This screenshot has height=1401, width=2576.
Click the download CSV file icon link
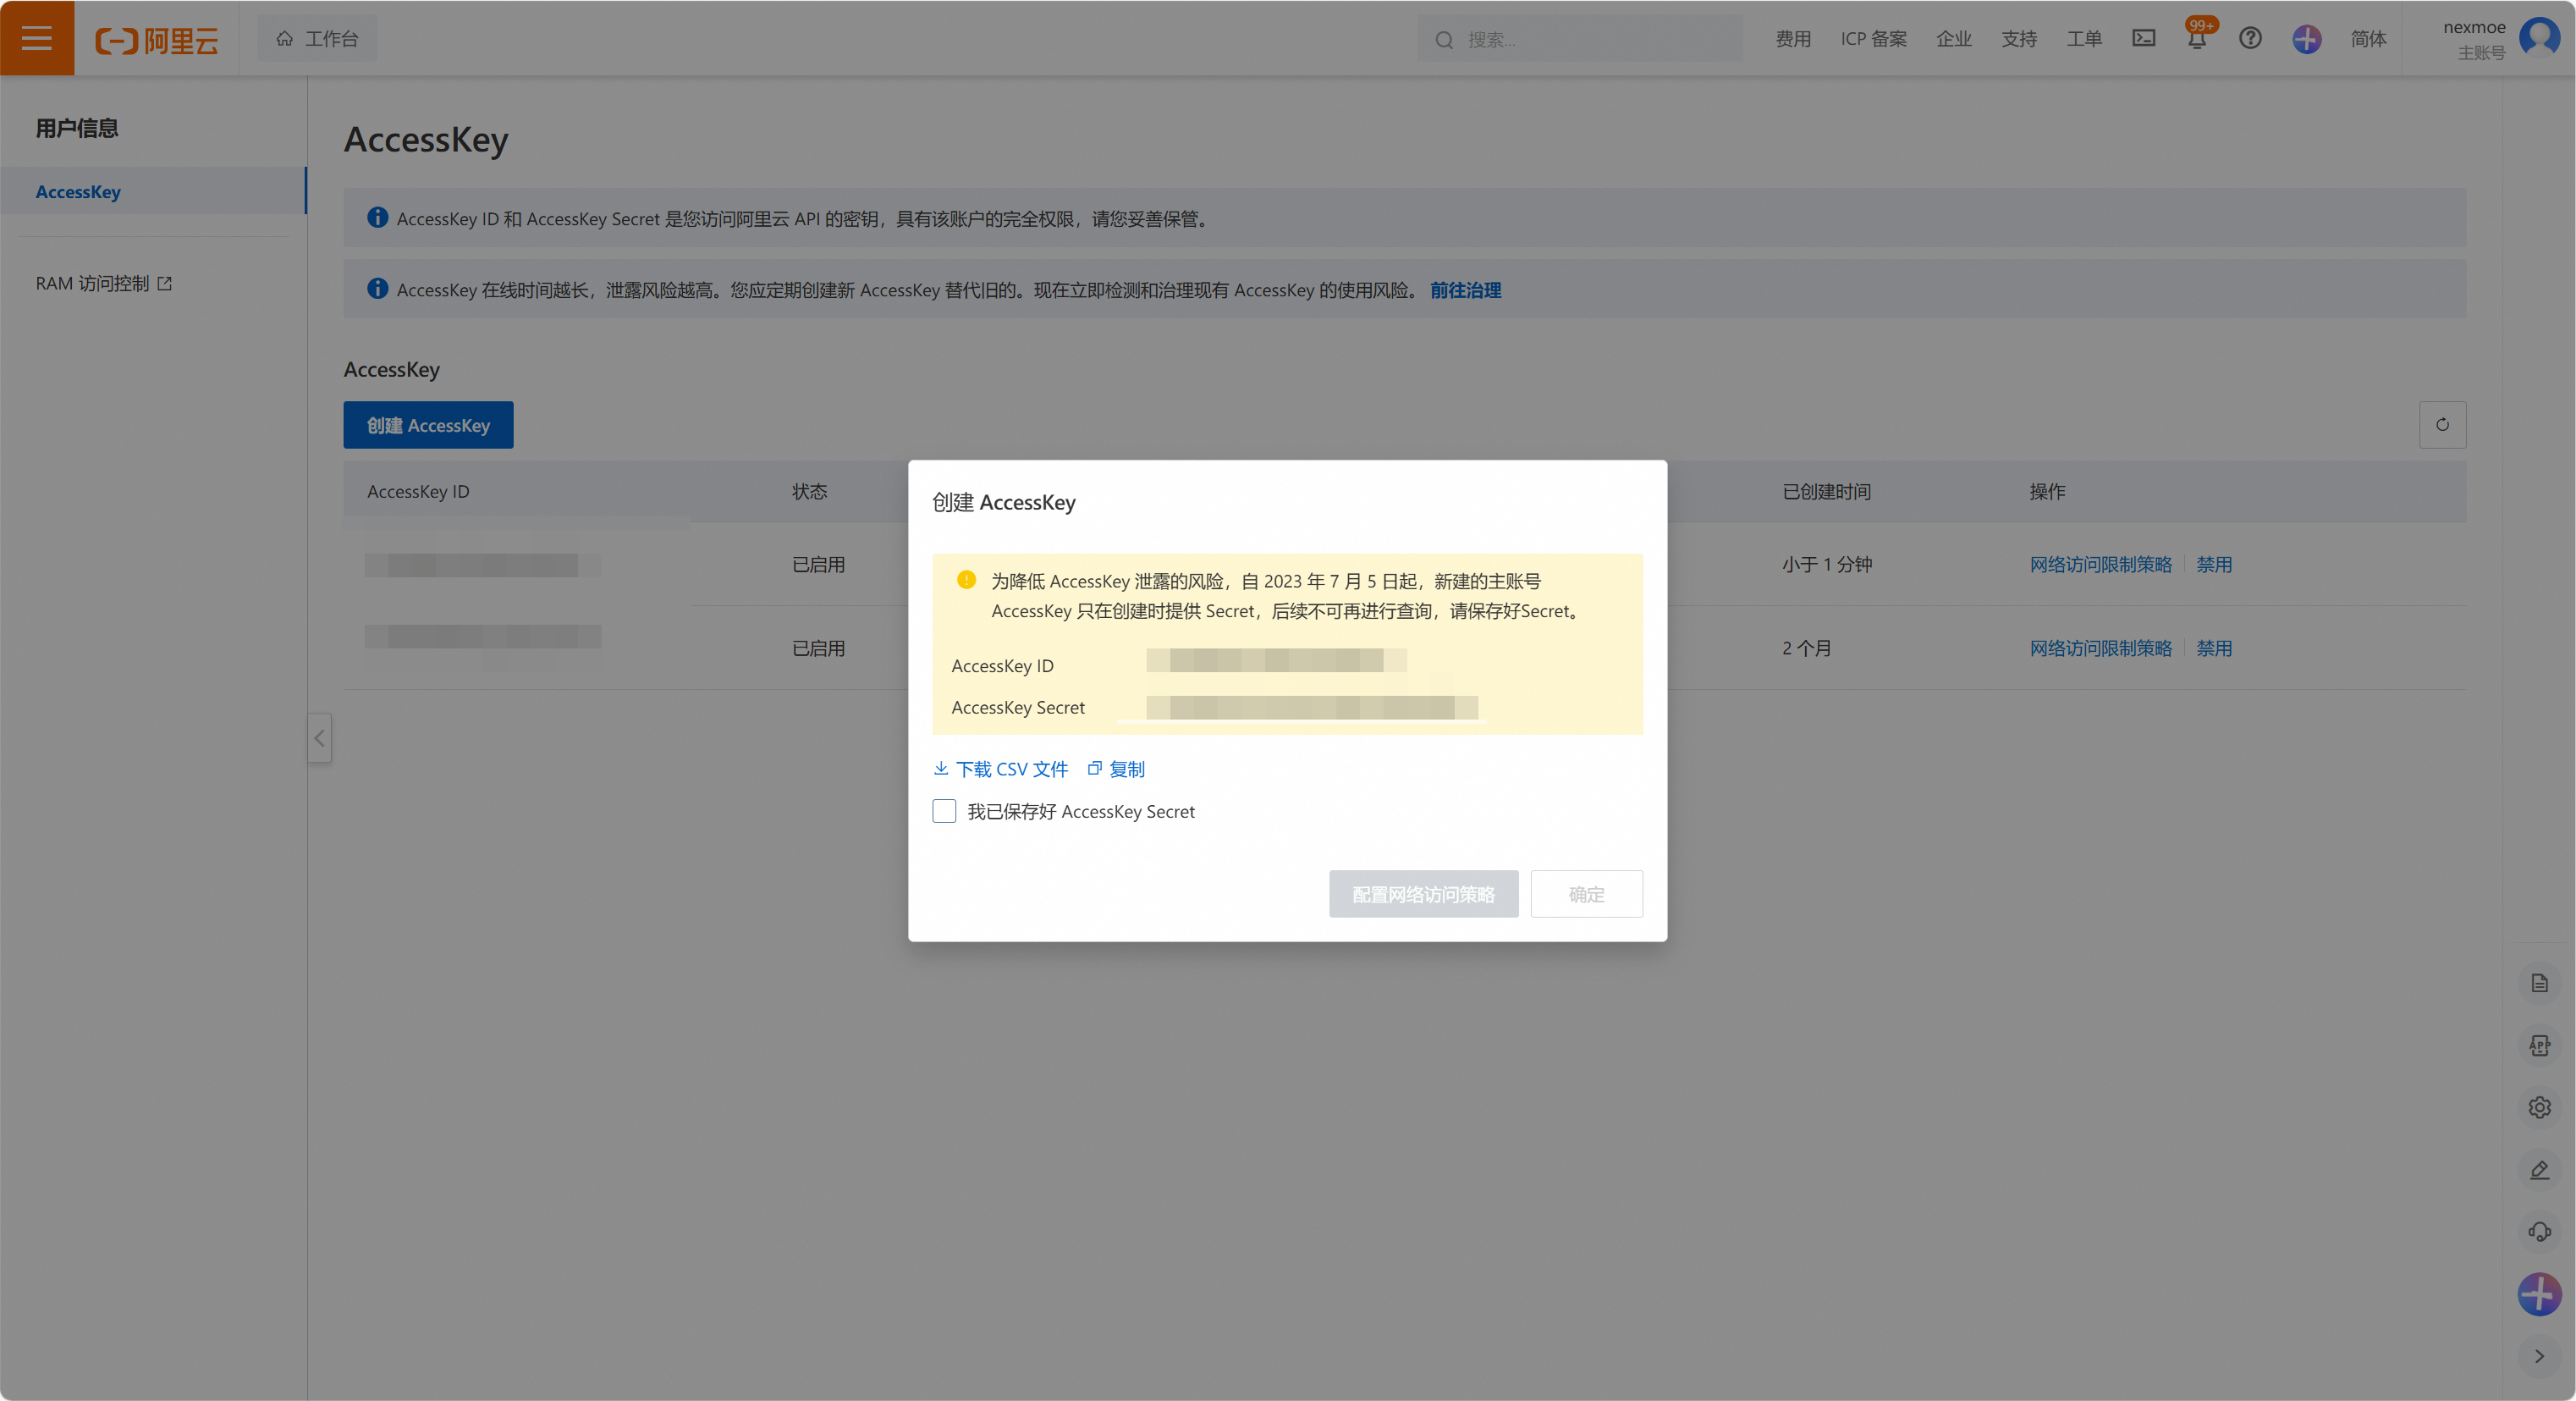(1001, 769)
